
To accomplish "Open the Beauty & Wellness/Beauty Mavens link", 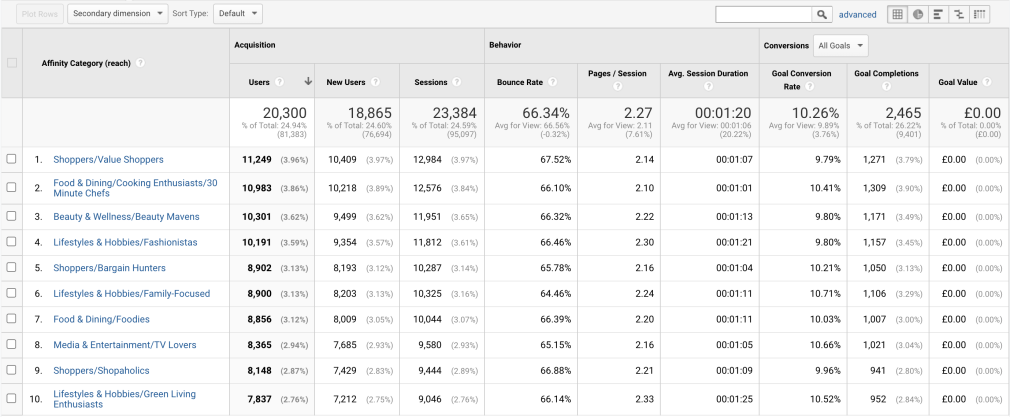I will 126,217.
